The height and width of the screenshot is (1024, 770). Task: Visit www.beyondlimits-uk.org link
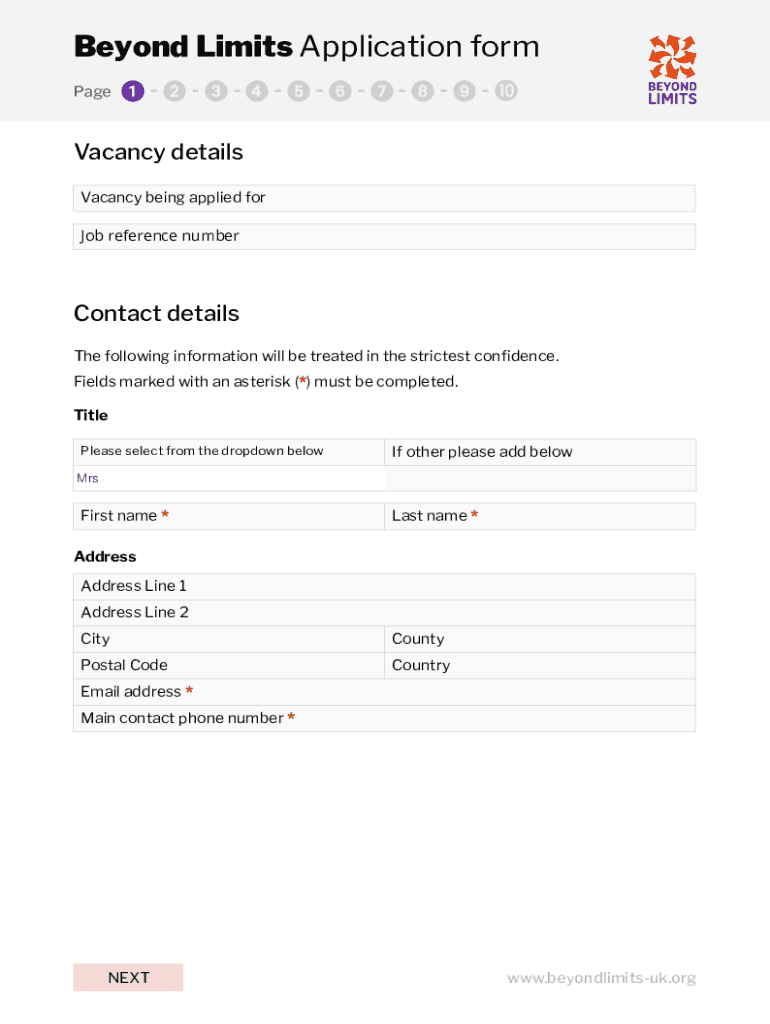tap(601, 978)
